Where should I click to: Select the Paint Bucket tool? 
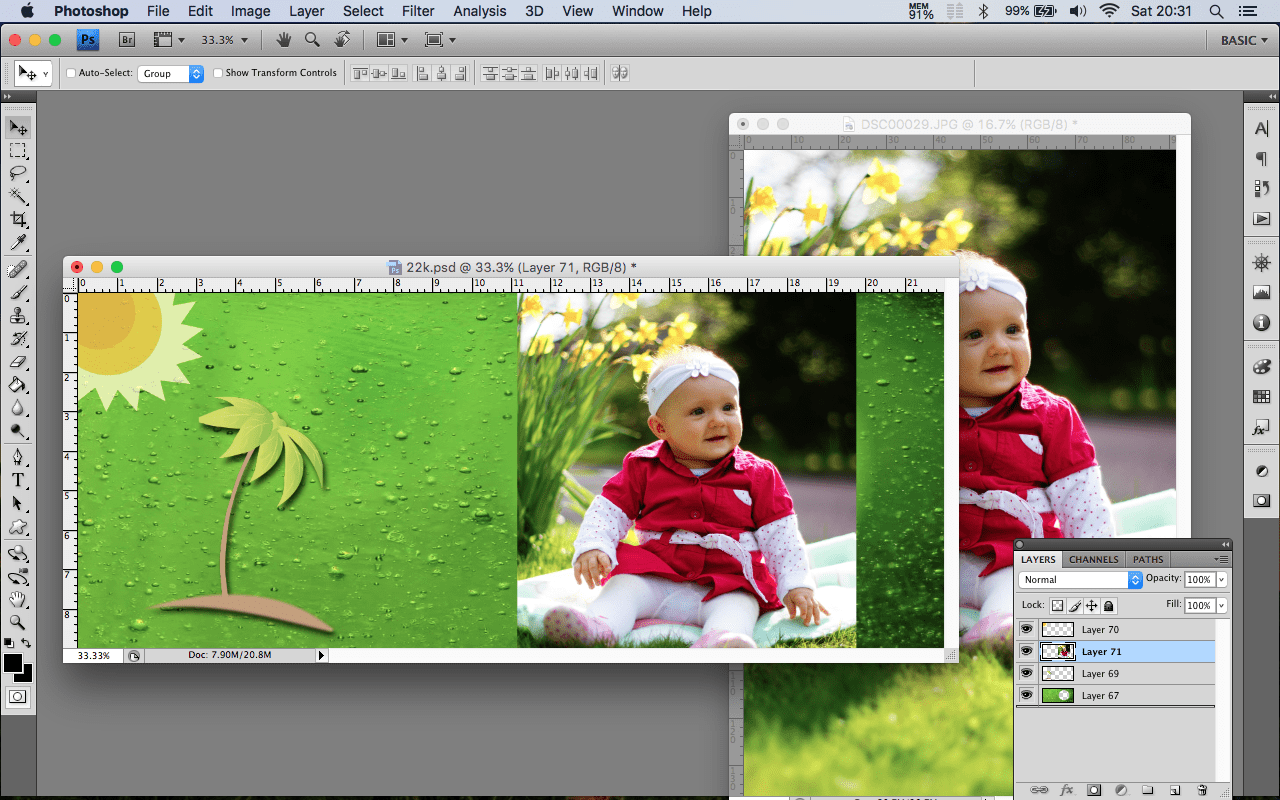[18, 385]
